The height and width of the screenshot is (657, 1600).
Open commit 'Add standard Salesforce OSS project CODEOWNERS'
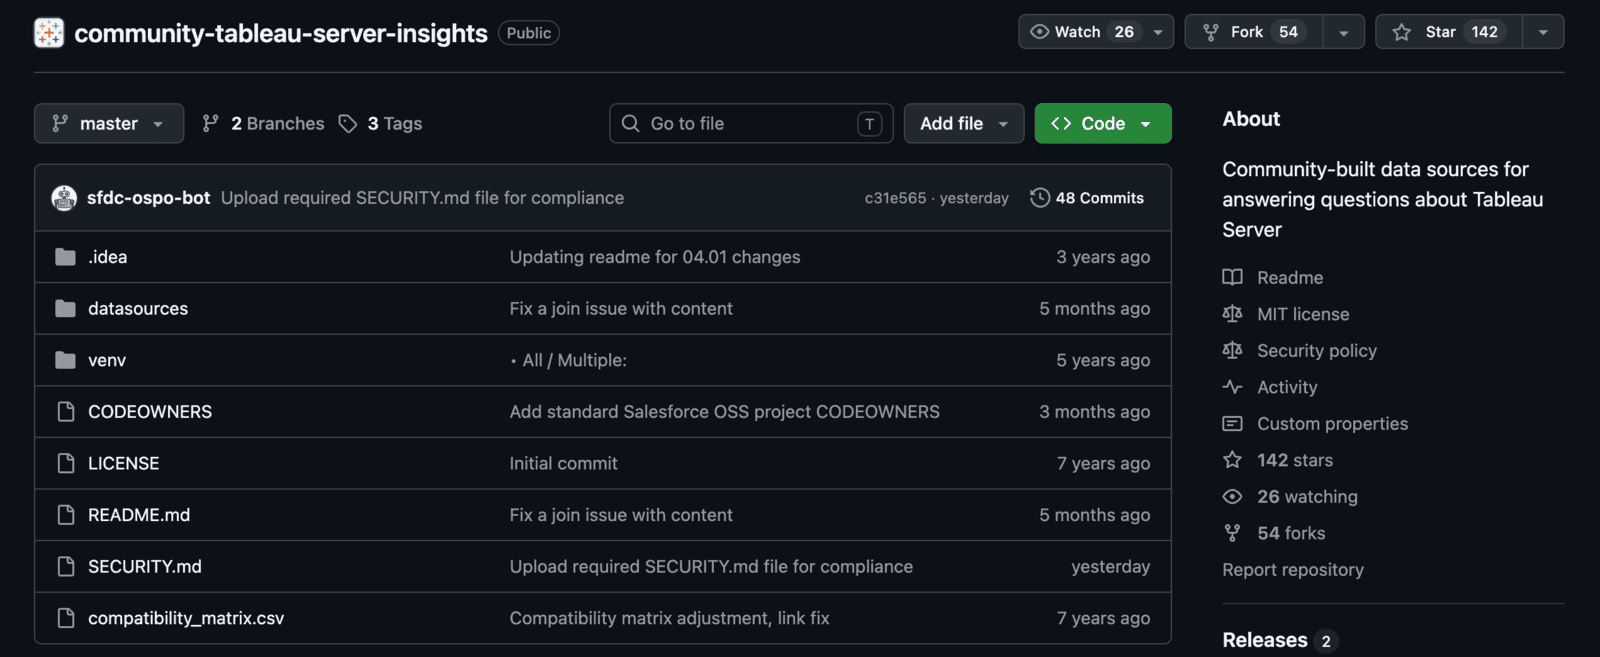click(725, 412)
